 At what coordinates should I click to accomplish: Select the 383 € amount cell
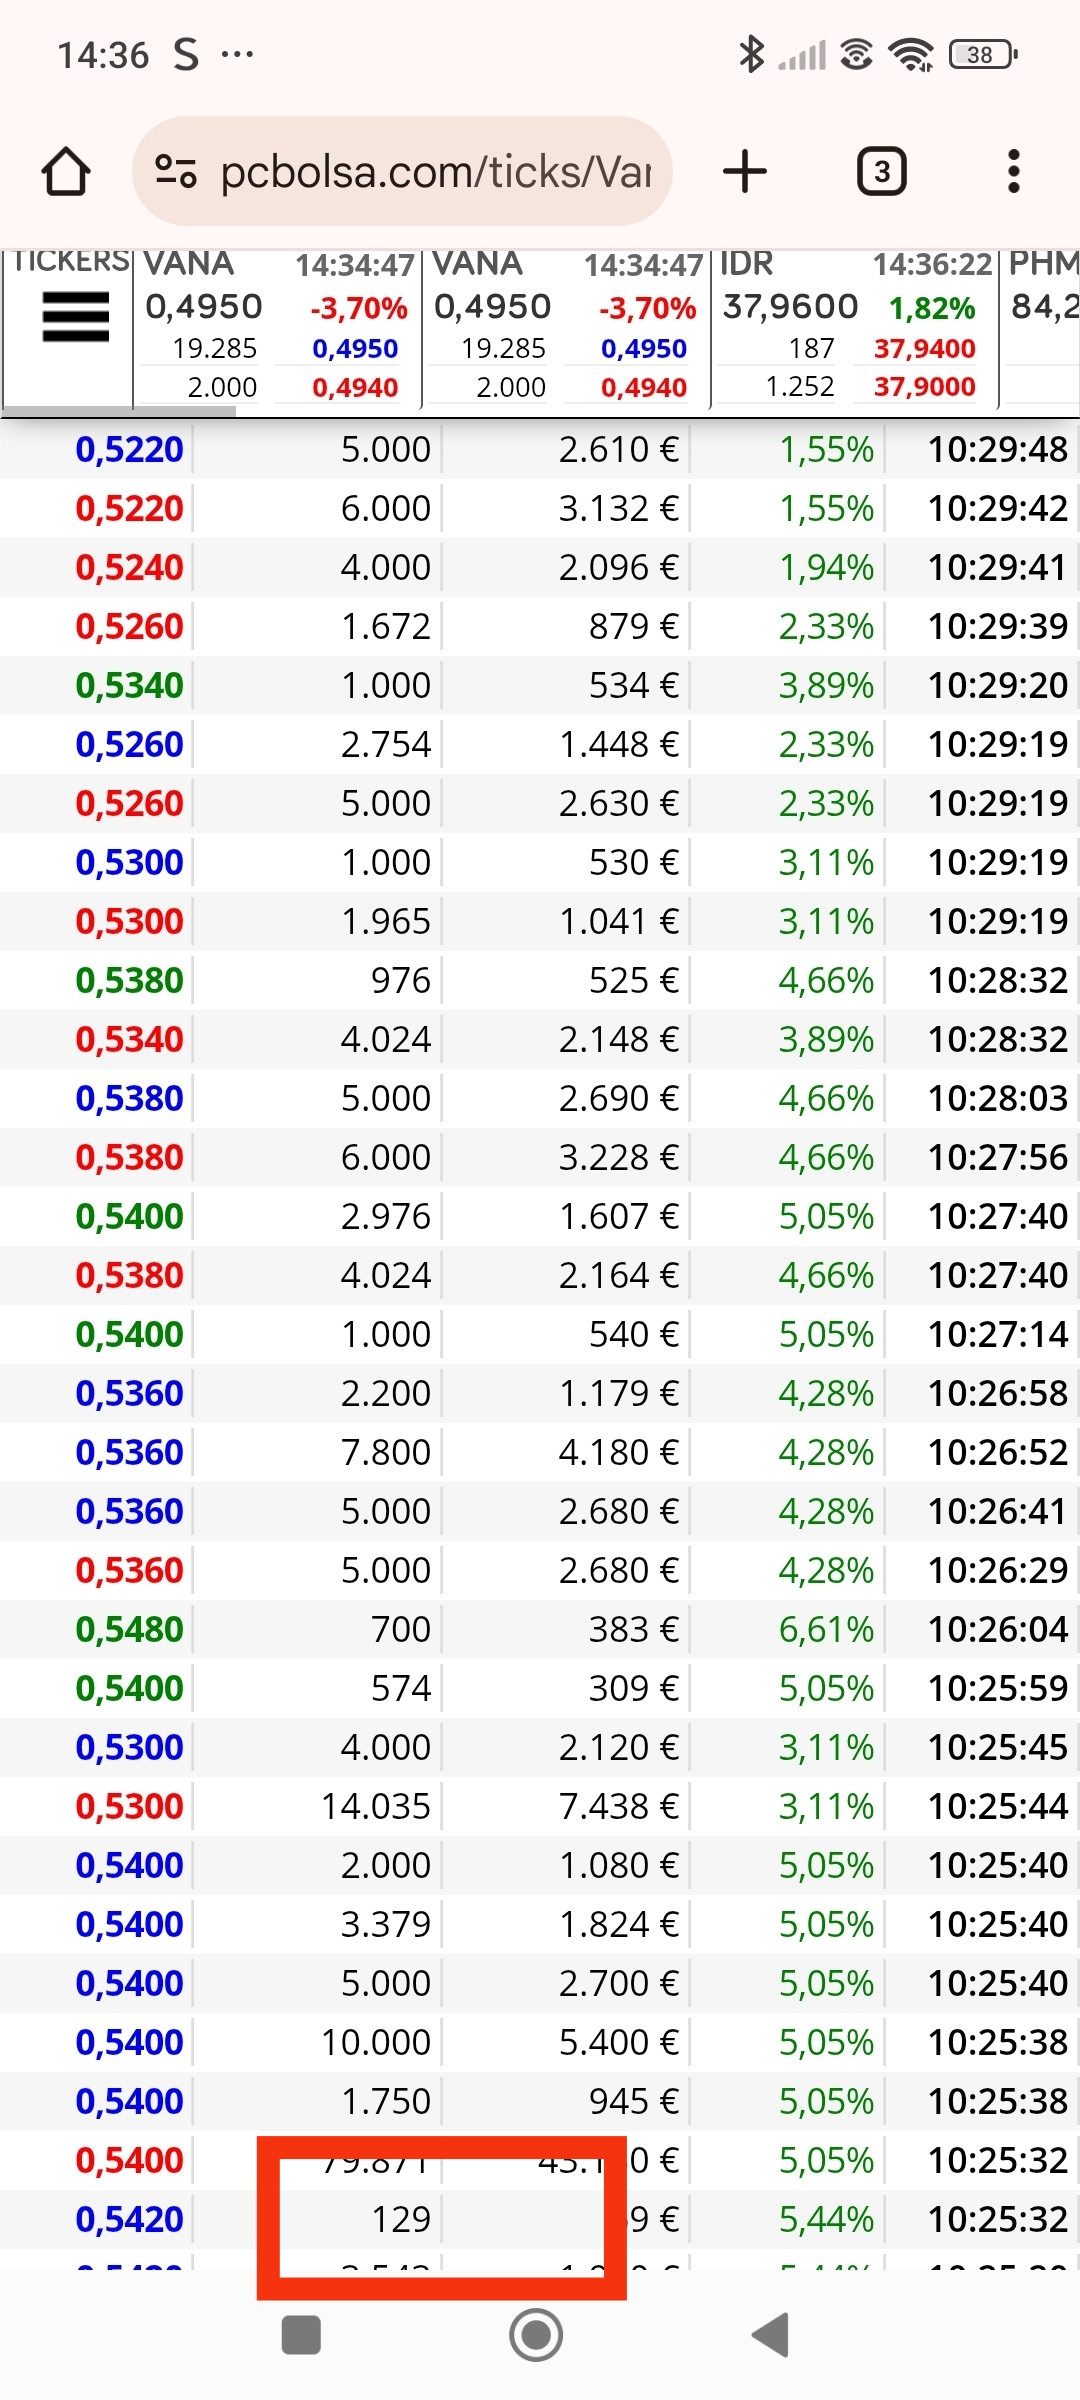pos(633,1630)
